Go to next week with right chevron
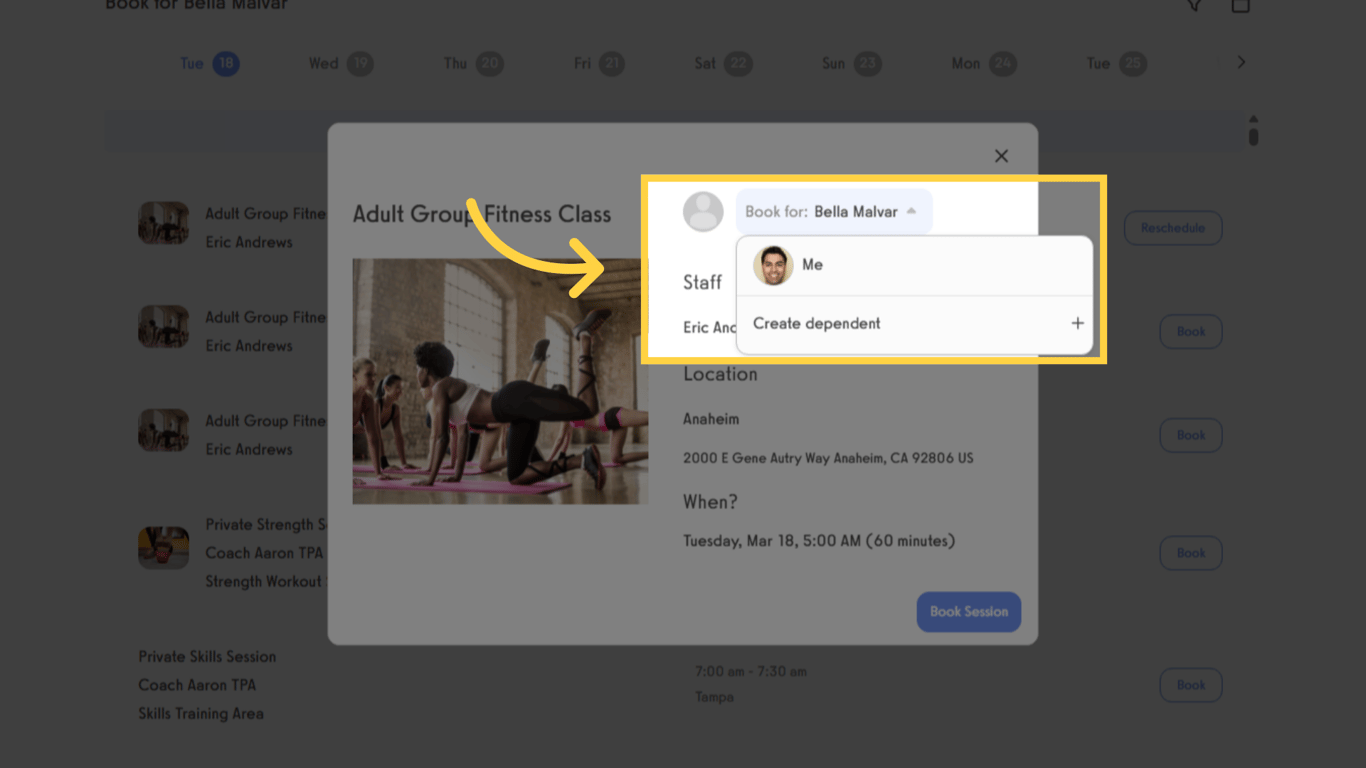The width and height of the screenshot is (1366, 768). pos(1241,62)
